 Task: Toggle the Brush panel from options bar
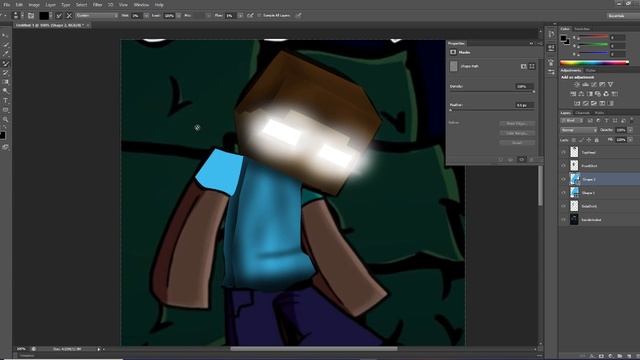(31, 16)
